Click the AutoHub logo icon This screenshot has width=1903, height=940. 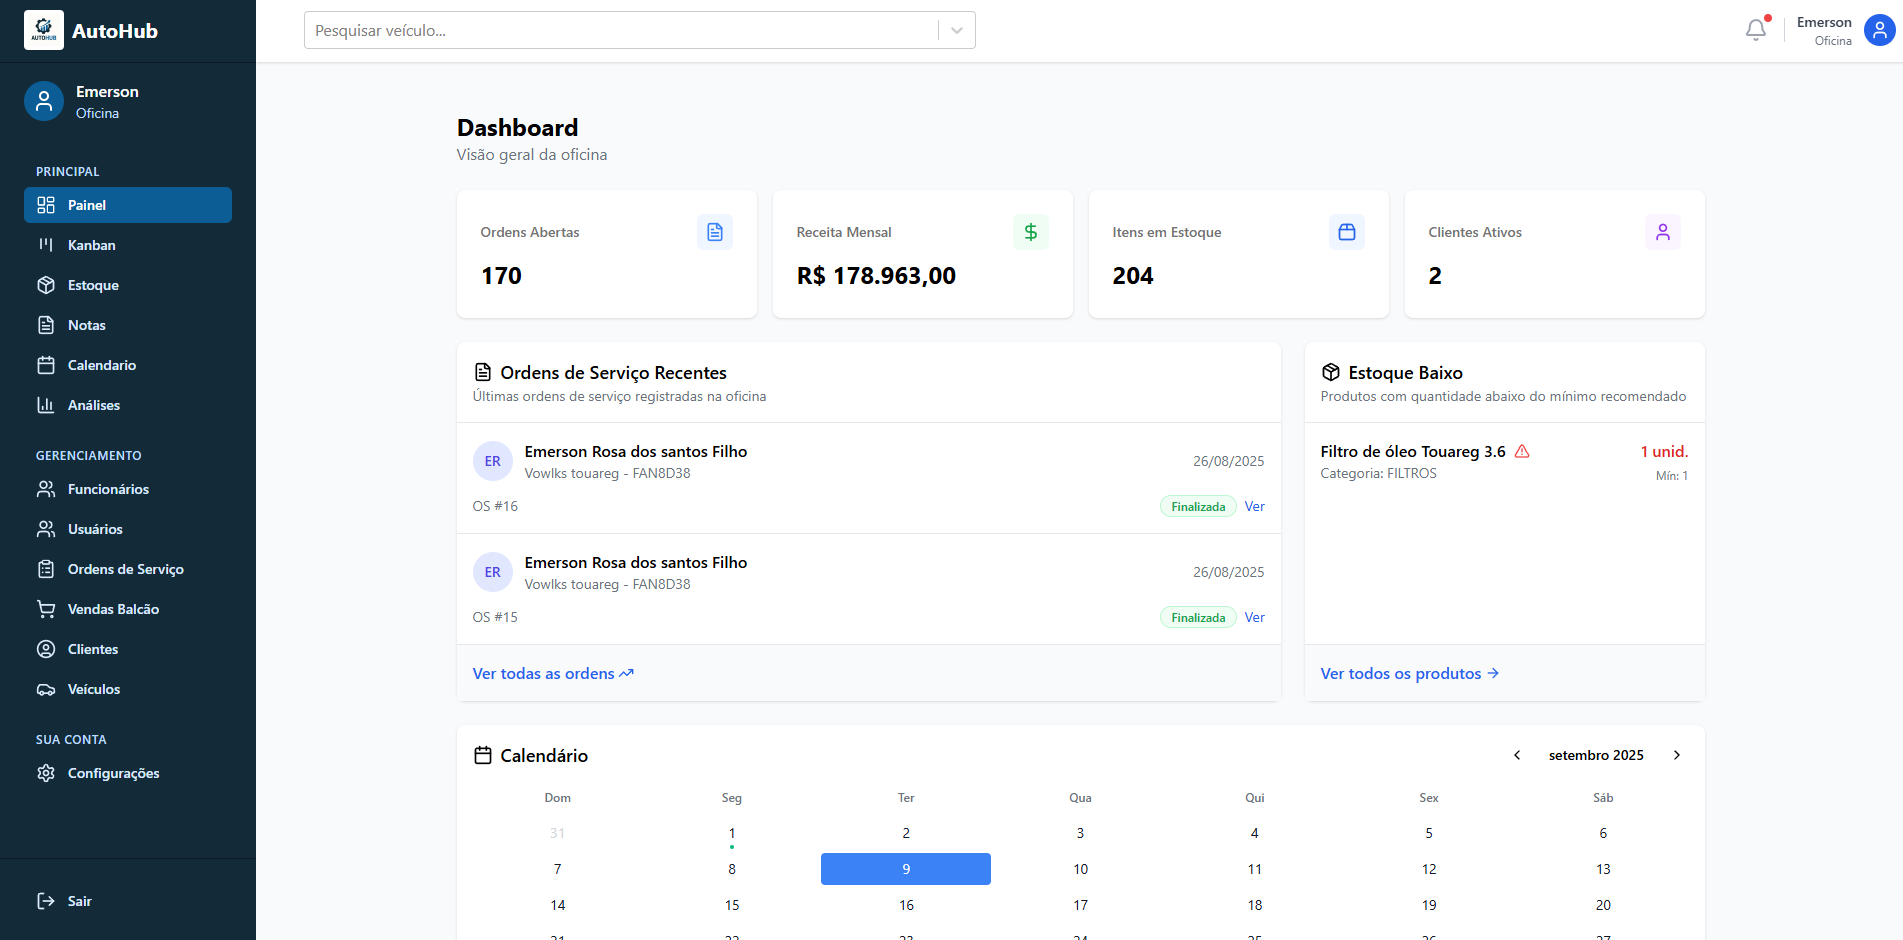coord(43,30)
